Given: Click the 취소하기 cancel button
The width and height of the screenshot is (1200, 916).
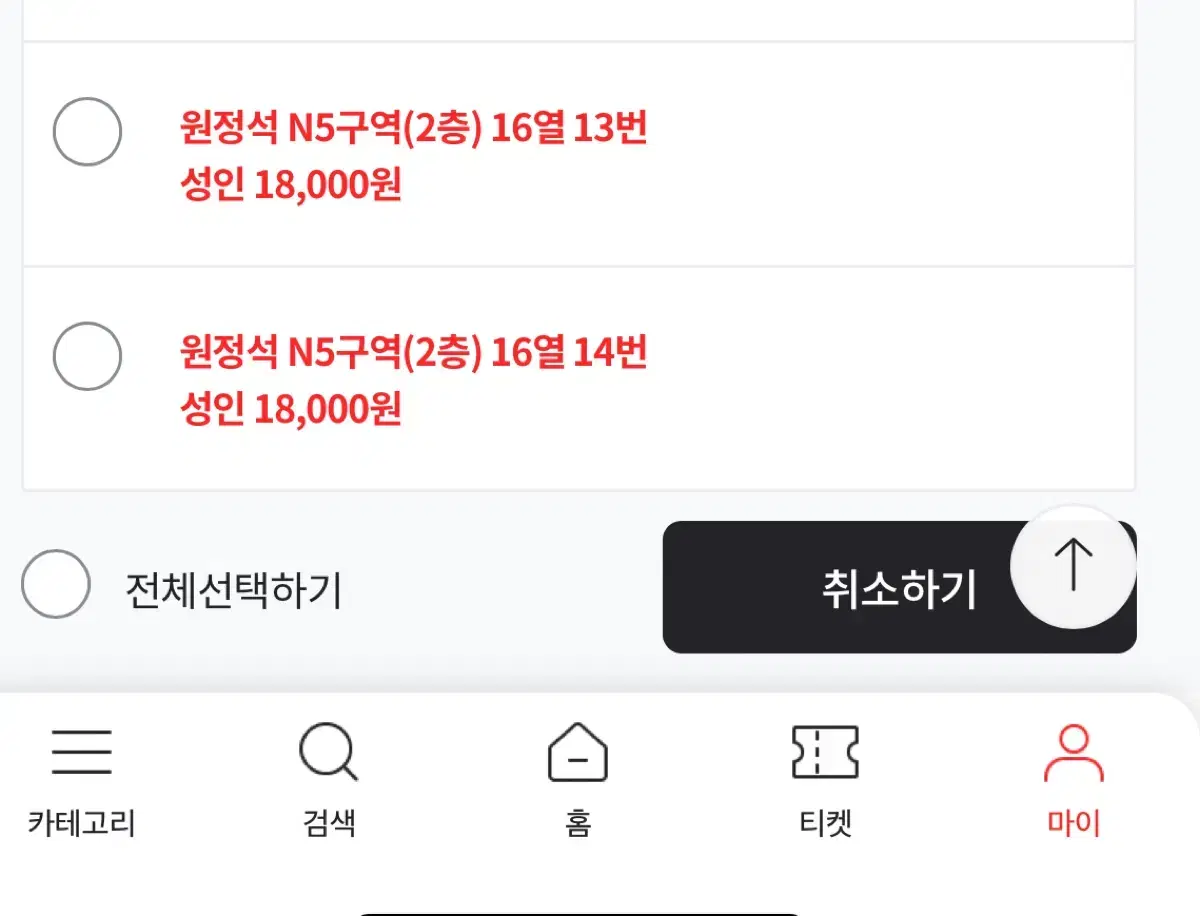Looking at the screenshot, I should pos(899,587).
